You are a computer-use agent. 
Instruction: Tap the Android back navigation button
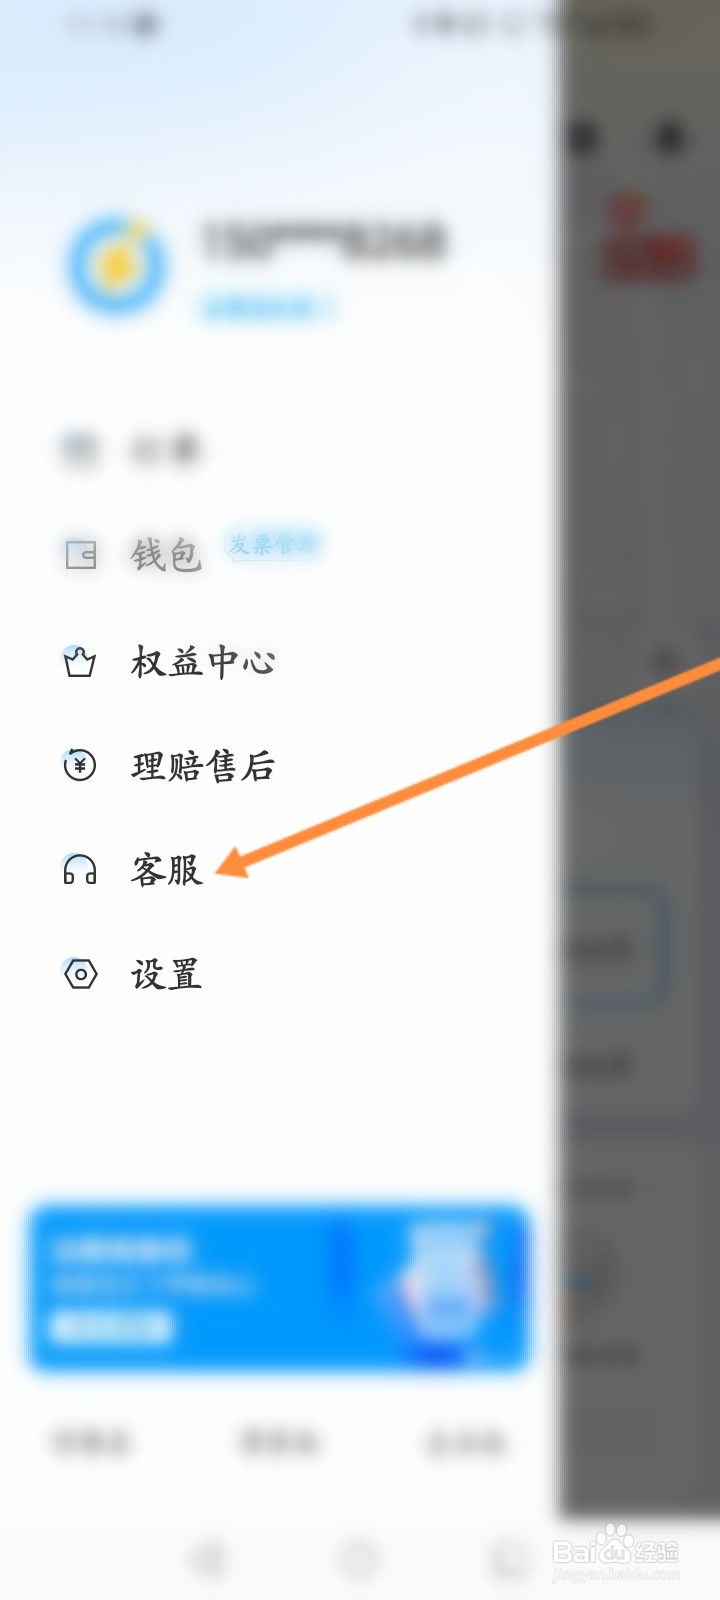pyautogui.click(x=208, y=1559)
